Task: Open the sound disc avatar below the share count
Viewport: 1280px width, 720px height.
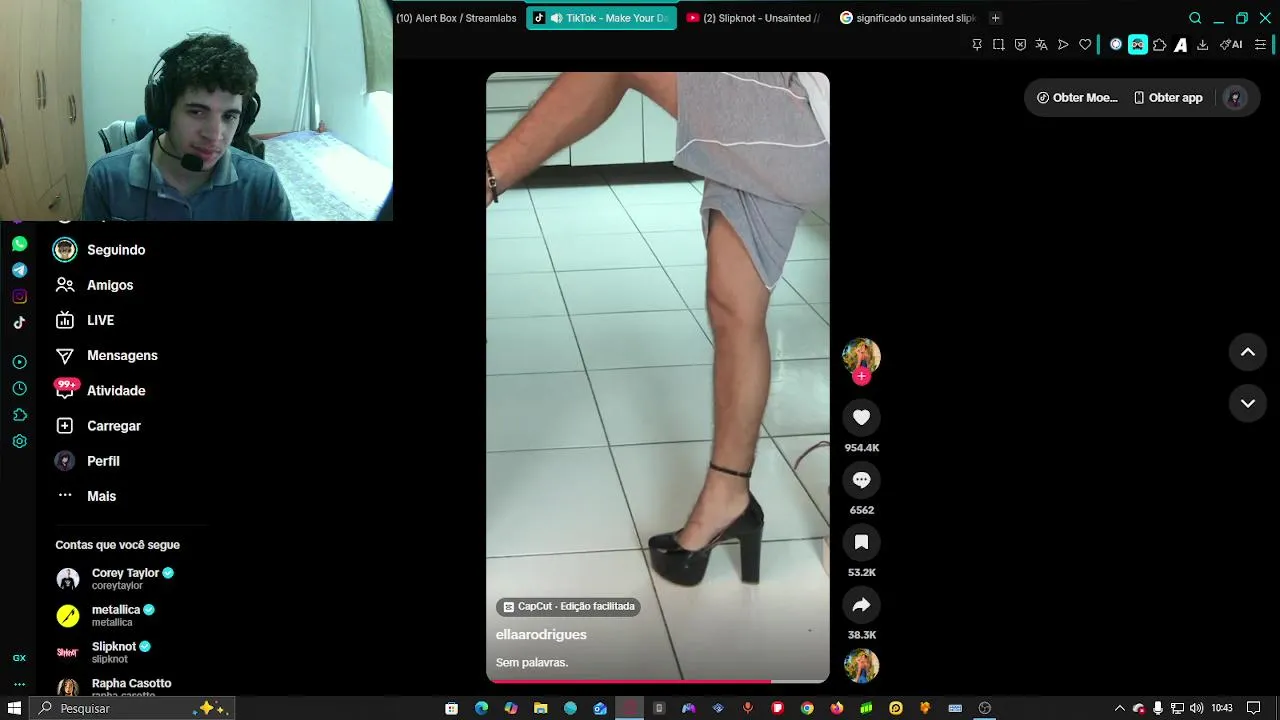Action: tap(861, 666)
